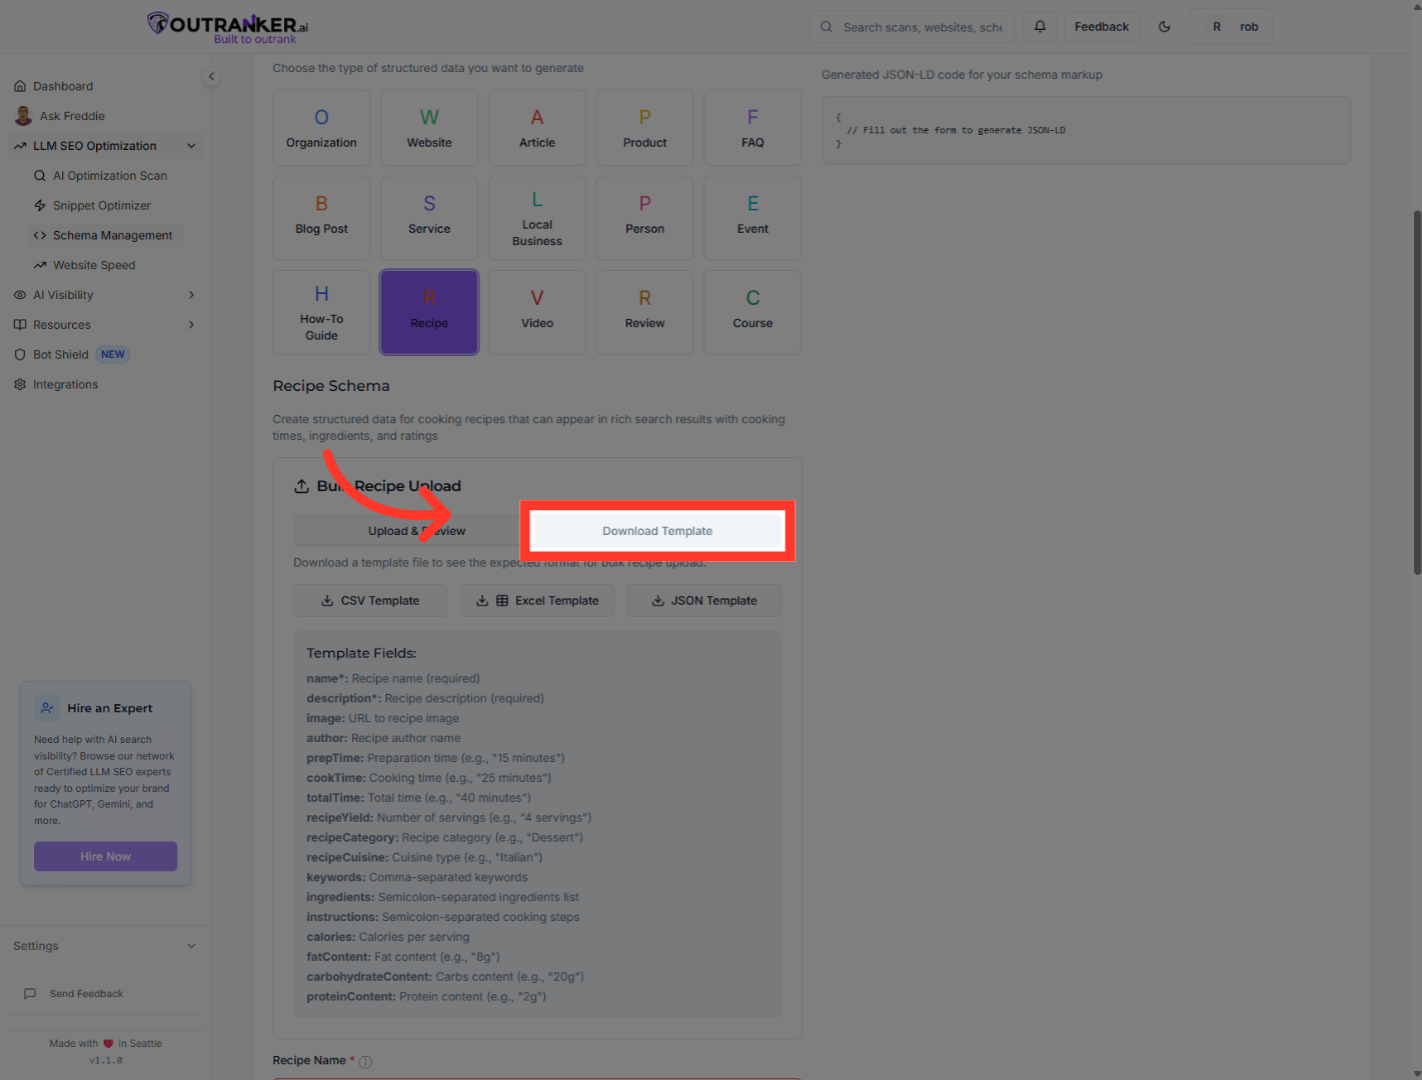Viewport: 1422px width, 1080px height.
Task: Select the Local Business schema type
Action: pyautogui.click(x=537, y=218)
